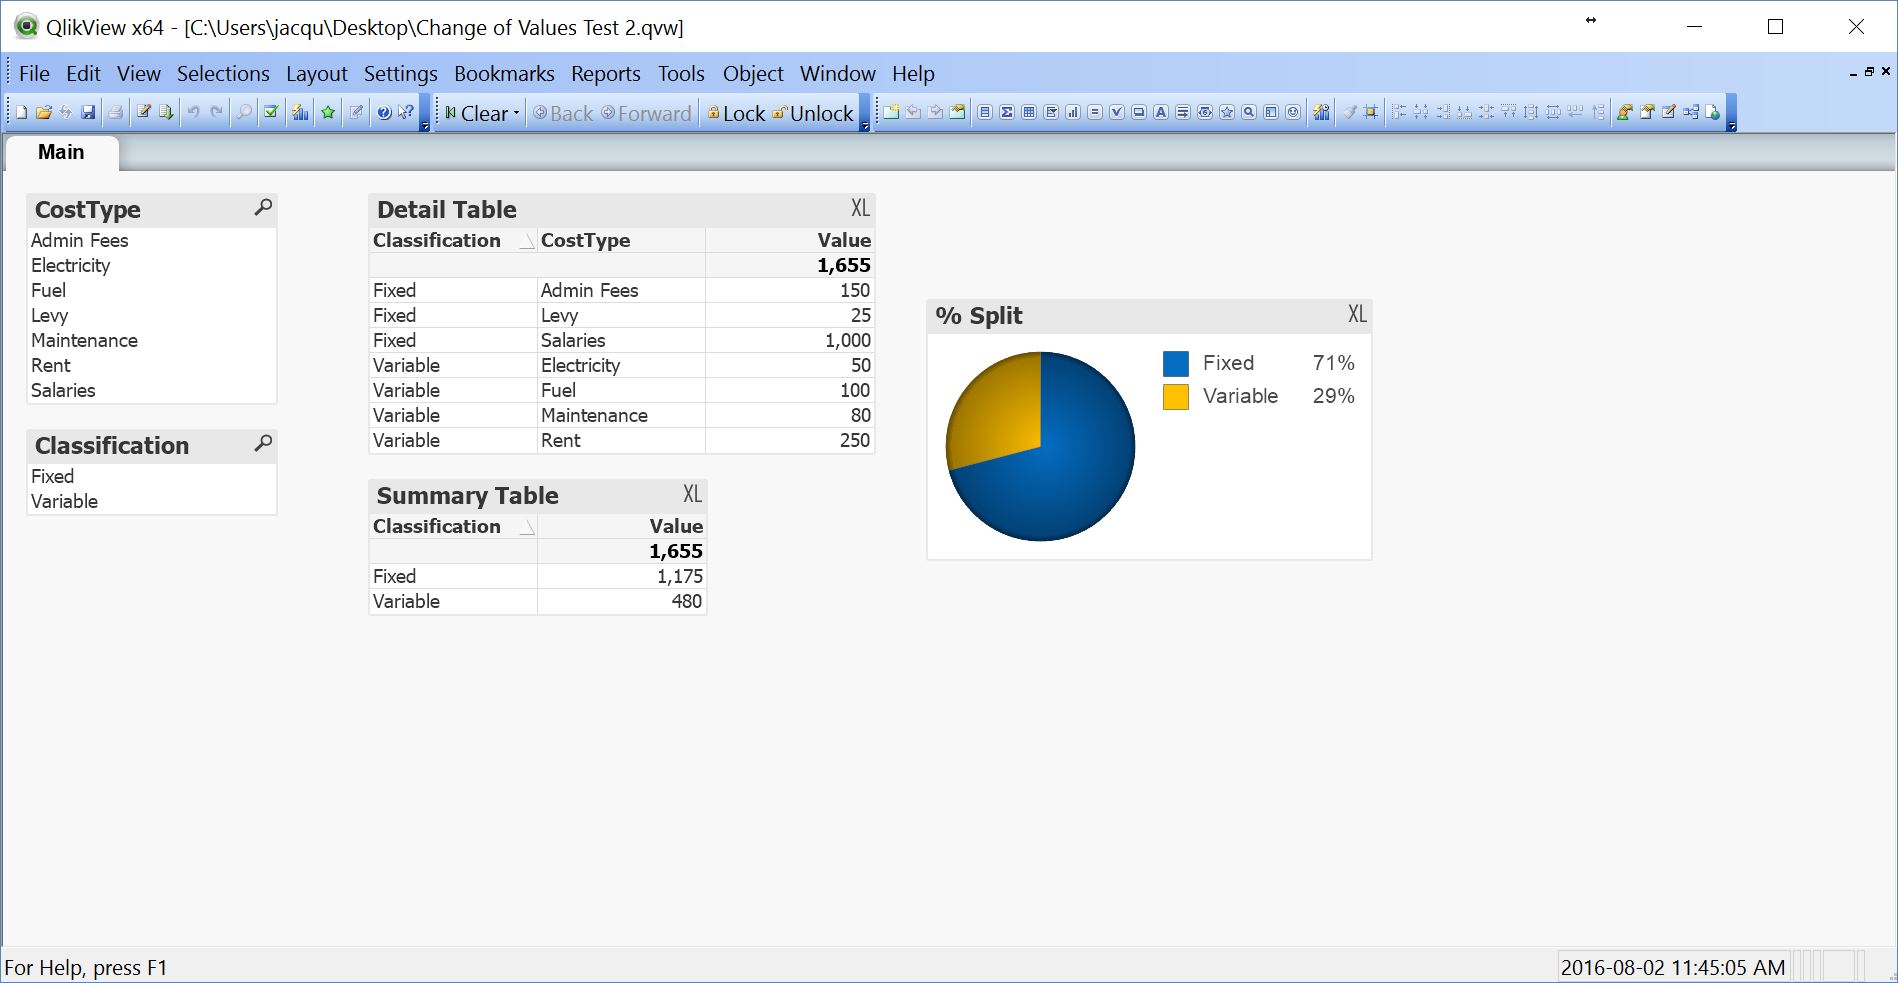Launch the Quick Chart wizard icon
1898x983 pixels.
300,113
